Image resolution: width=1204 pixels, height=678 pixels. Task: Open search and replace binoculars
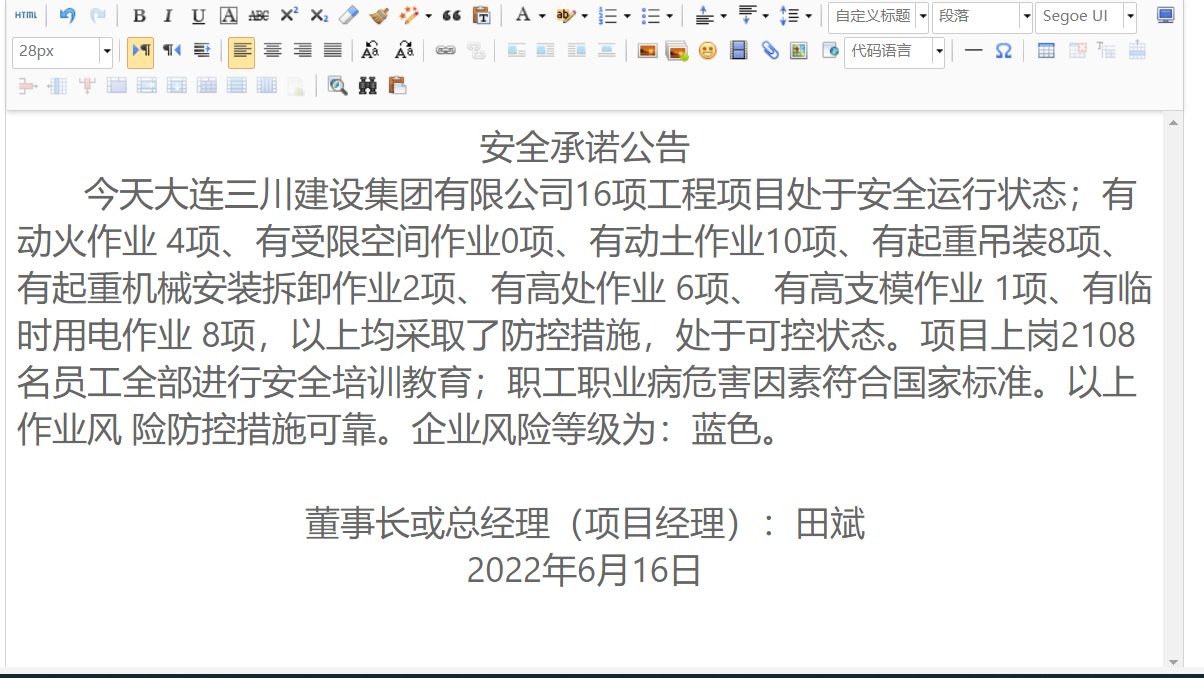point(367,86)
